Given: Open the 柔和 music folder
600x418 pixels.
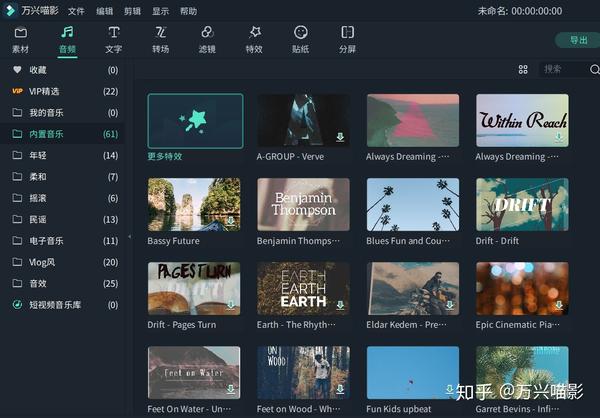Looking at the screenshot, I should coord(62,177).
